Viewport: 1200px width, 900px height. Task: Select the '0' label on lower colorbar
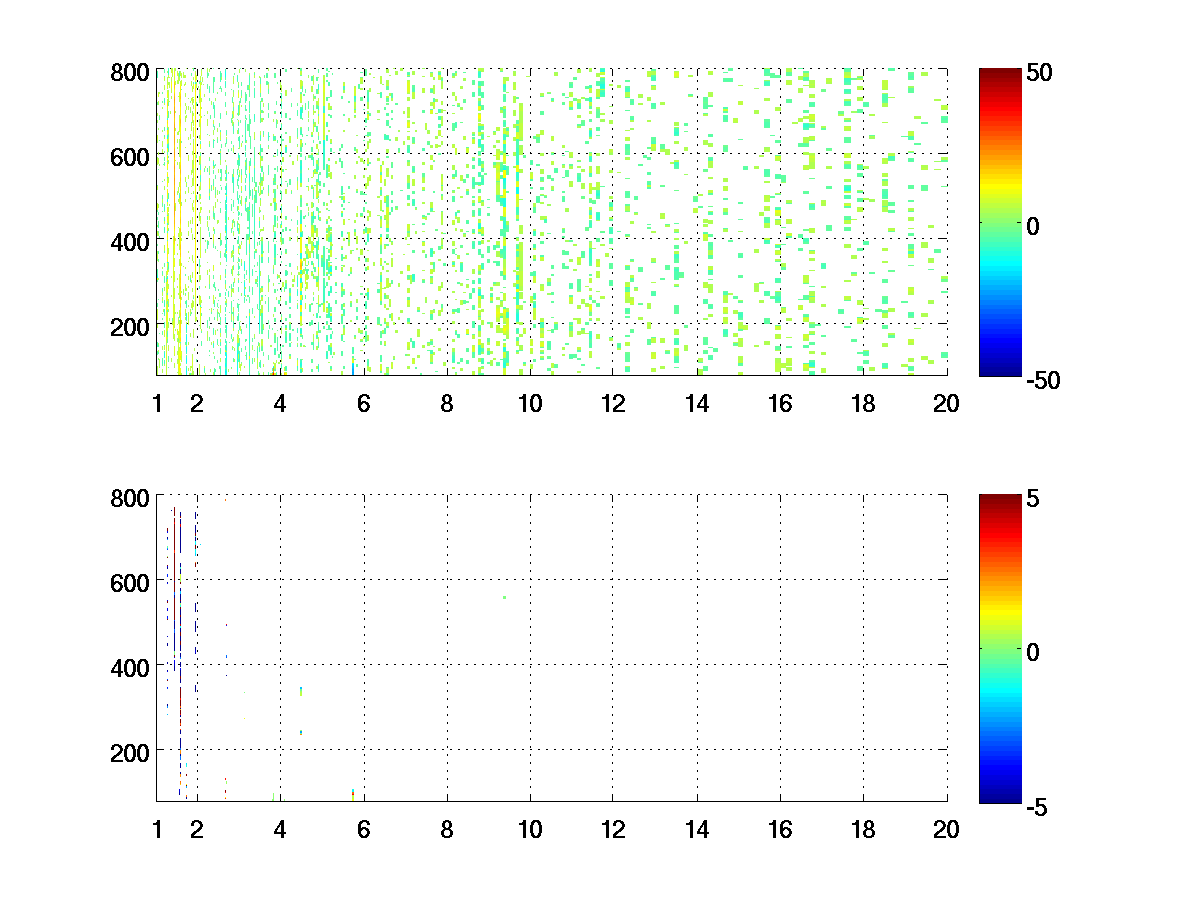tap(1033, 652)
